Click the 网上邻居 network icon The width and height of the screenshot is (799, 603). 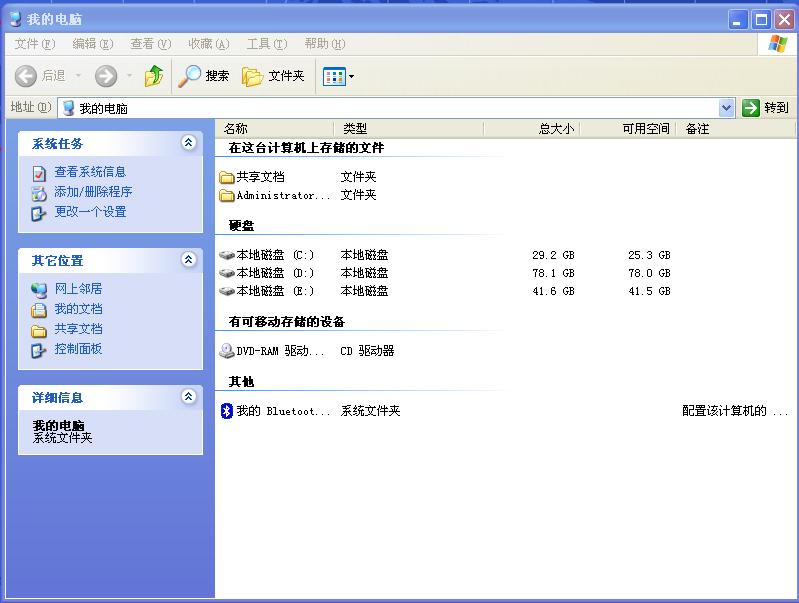[x=39, y=290]
